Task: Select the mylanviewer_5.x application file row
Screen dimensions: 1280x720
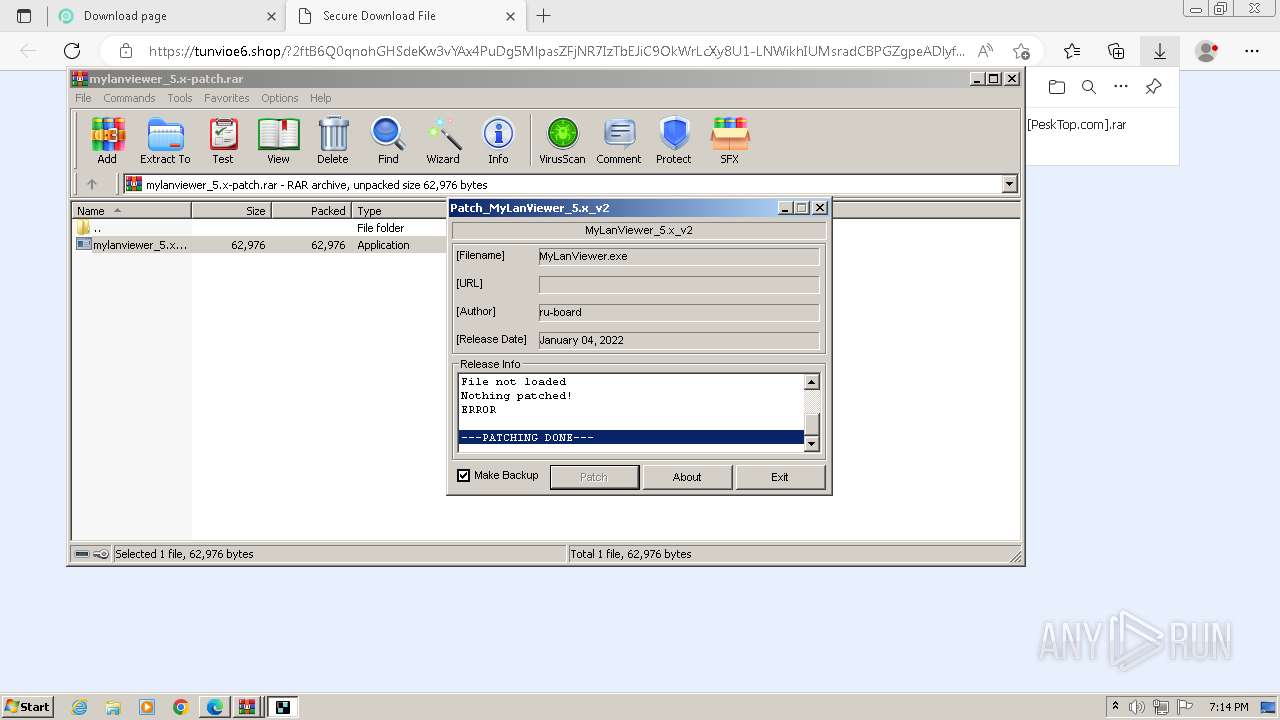Action: pos(260,245)
